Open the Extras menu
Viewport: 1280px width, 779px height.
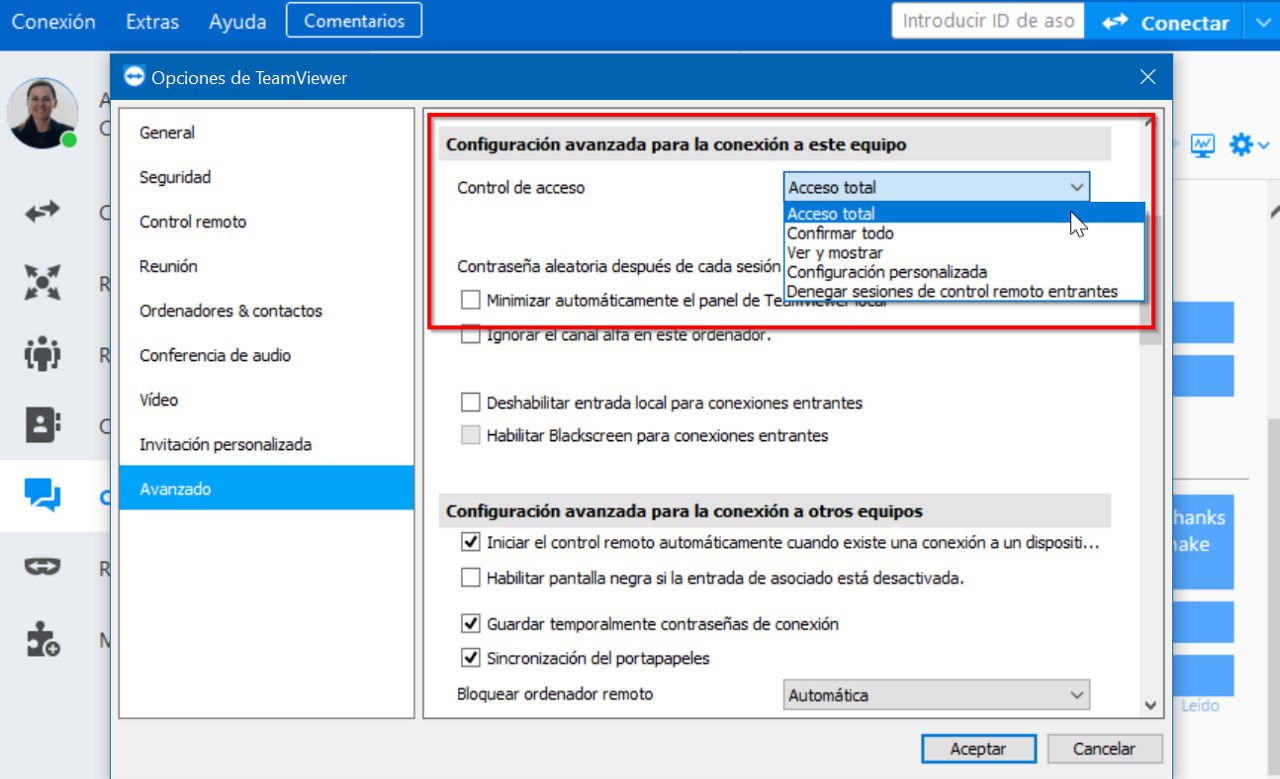(x=153, y=21)
